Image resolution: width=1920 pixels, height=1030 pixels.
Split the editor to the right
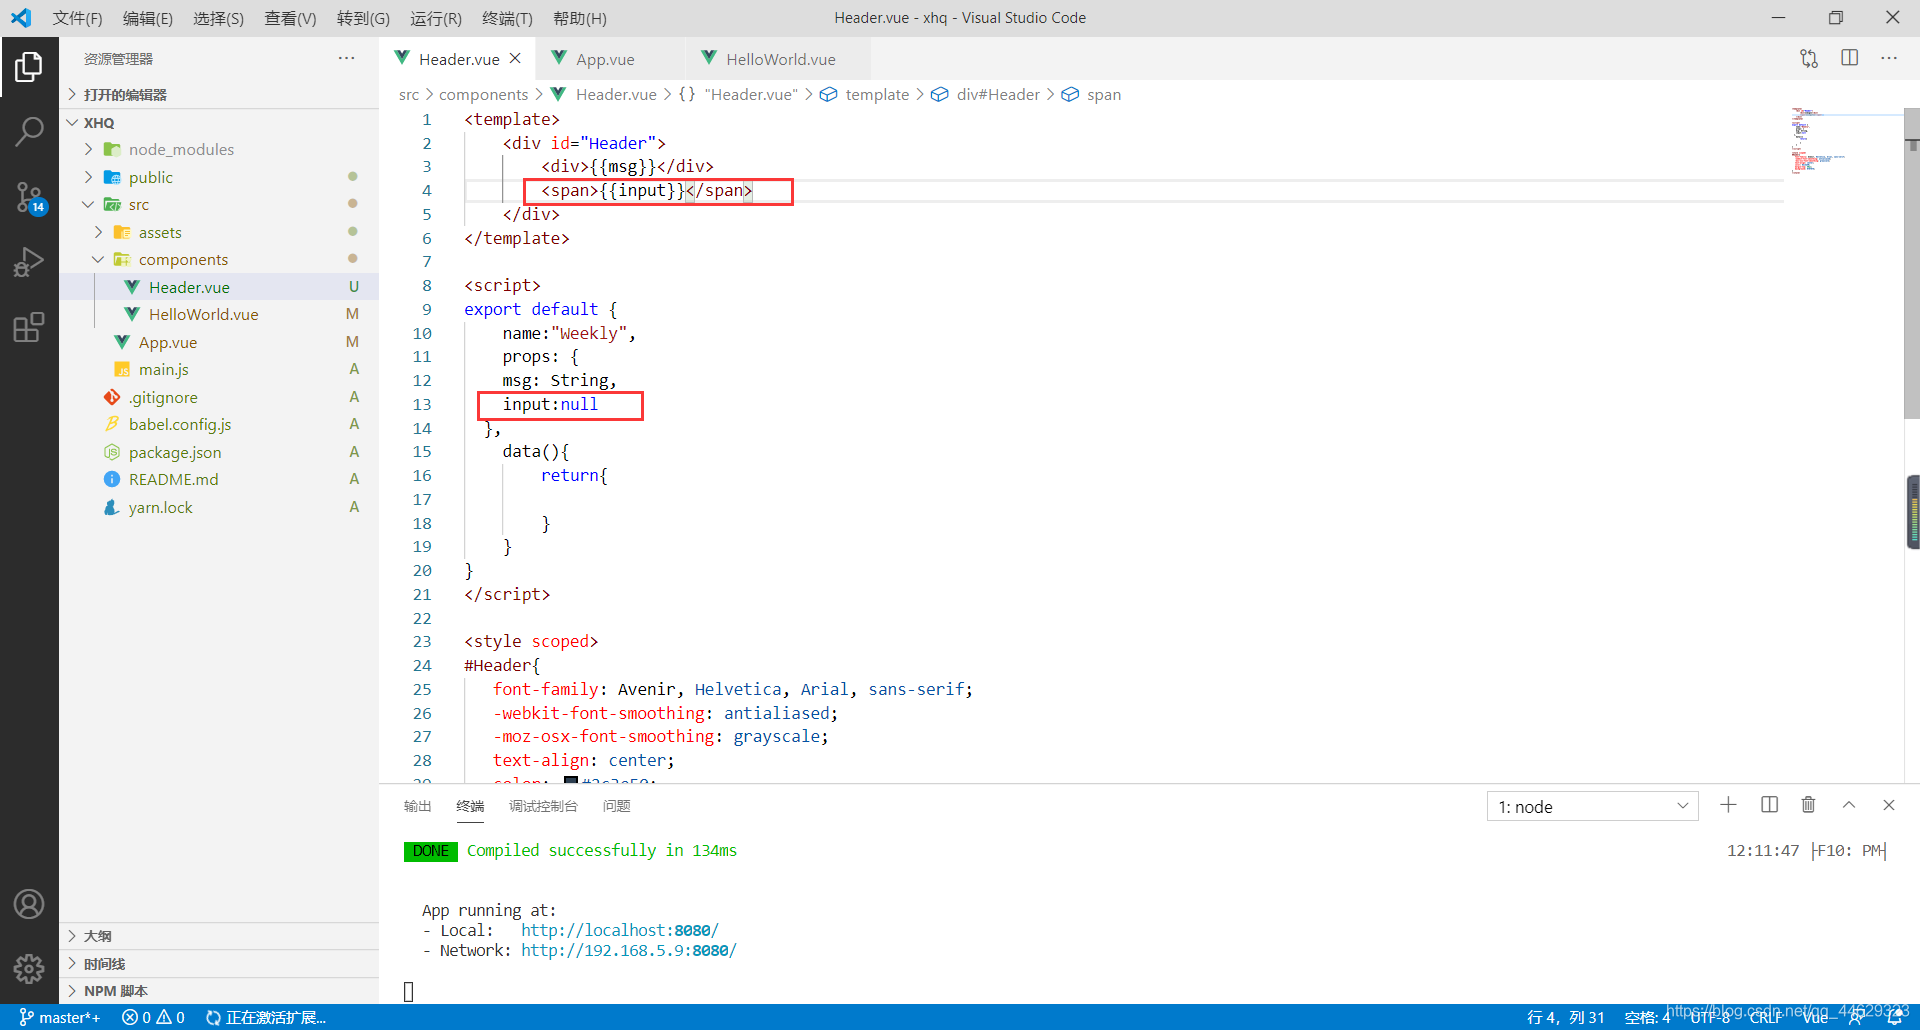click(x=1850, y=58)
